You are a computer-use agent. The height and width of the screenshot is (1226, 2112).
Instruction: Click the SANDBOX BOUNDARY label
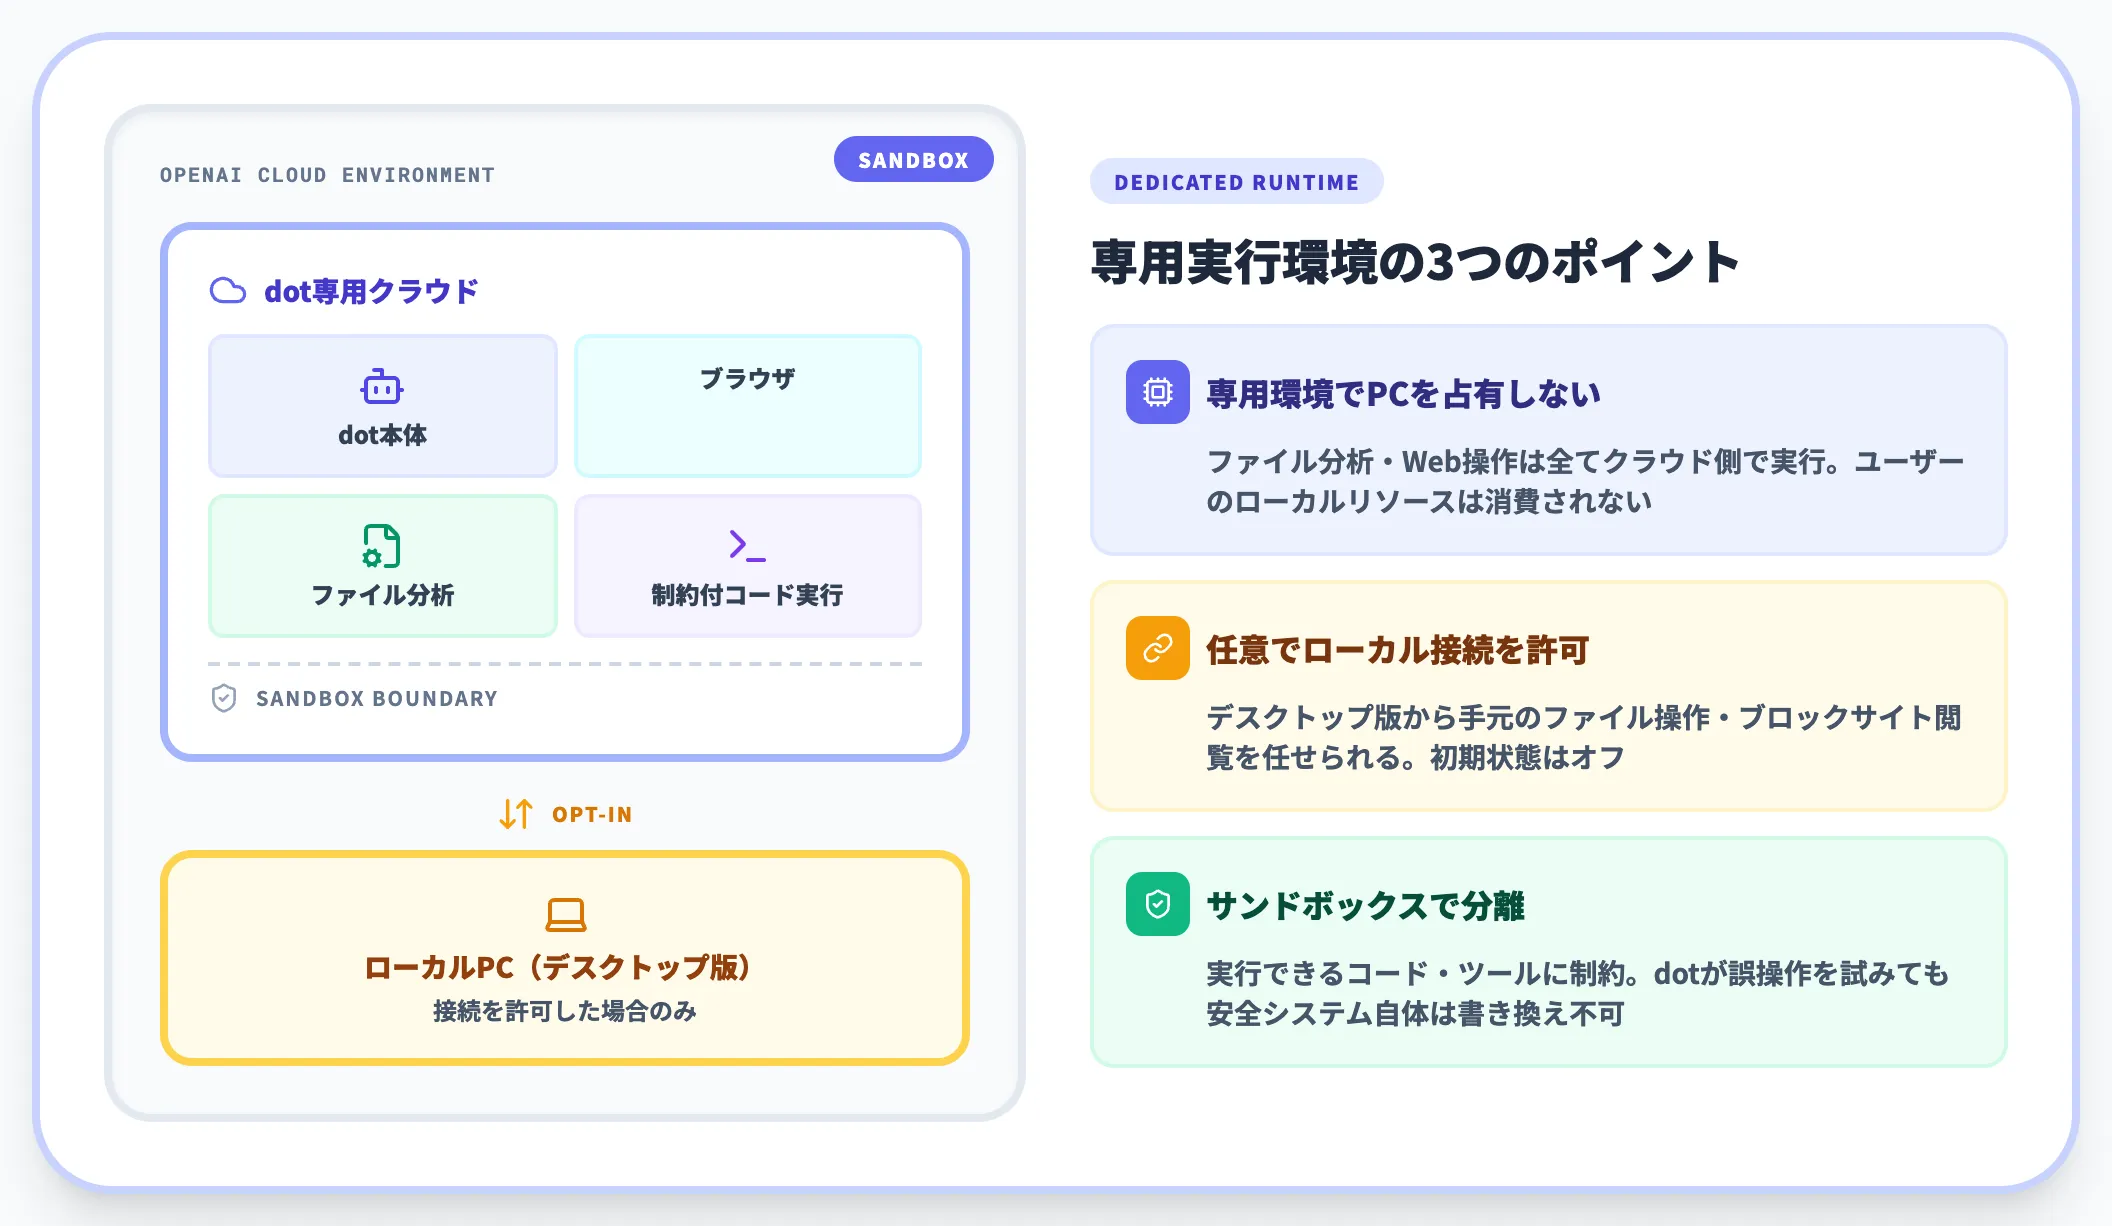click(377, 698)
